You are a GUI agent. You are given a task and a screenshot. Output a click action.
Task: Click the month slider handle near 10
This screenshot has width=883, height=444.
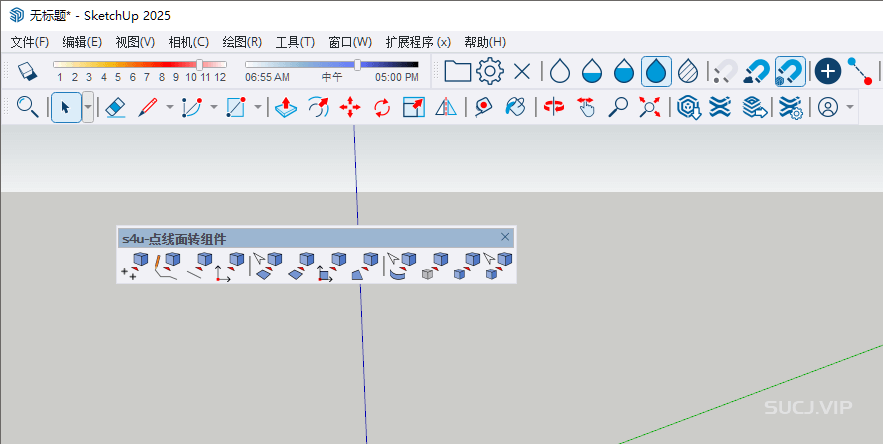coord(199,65)
